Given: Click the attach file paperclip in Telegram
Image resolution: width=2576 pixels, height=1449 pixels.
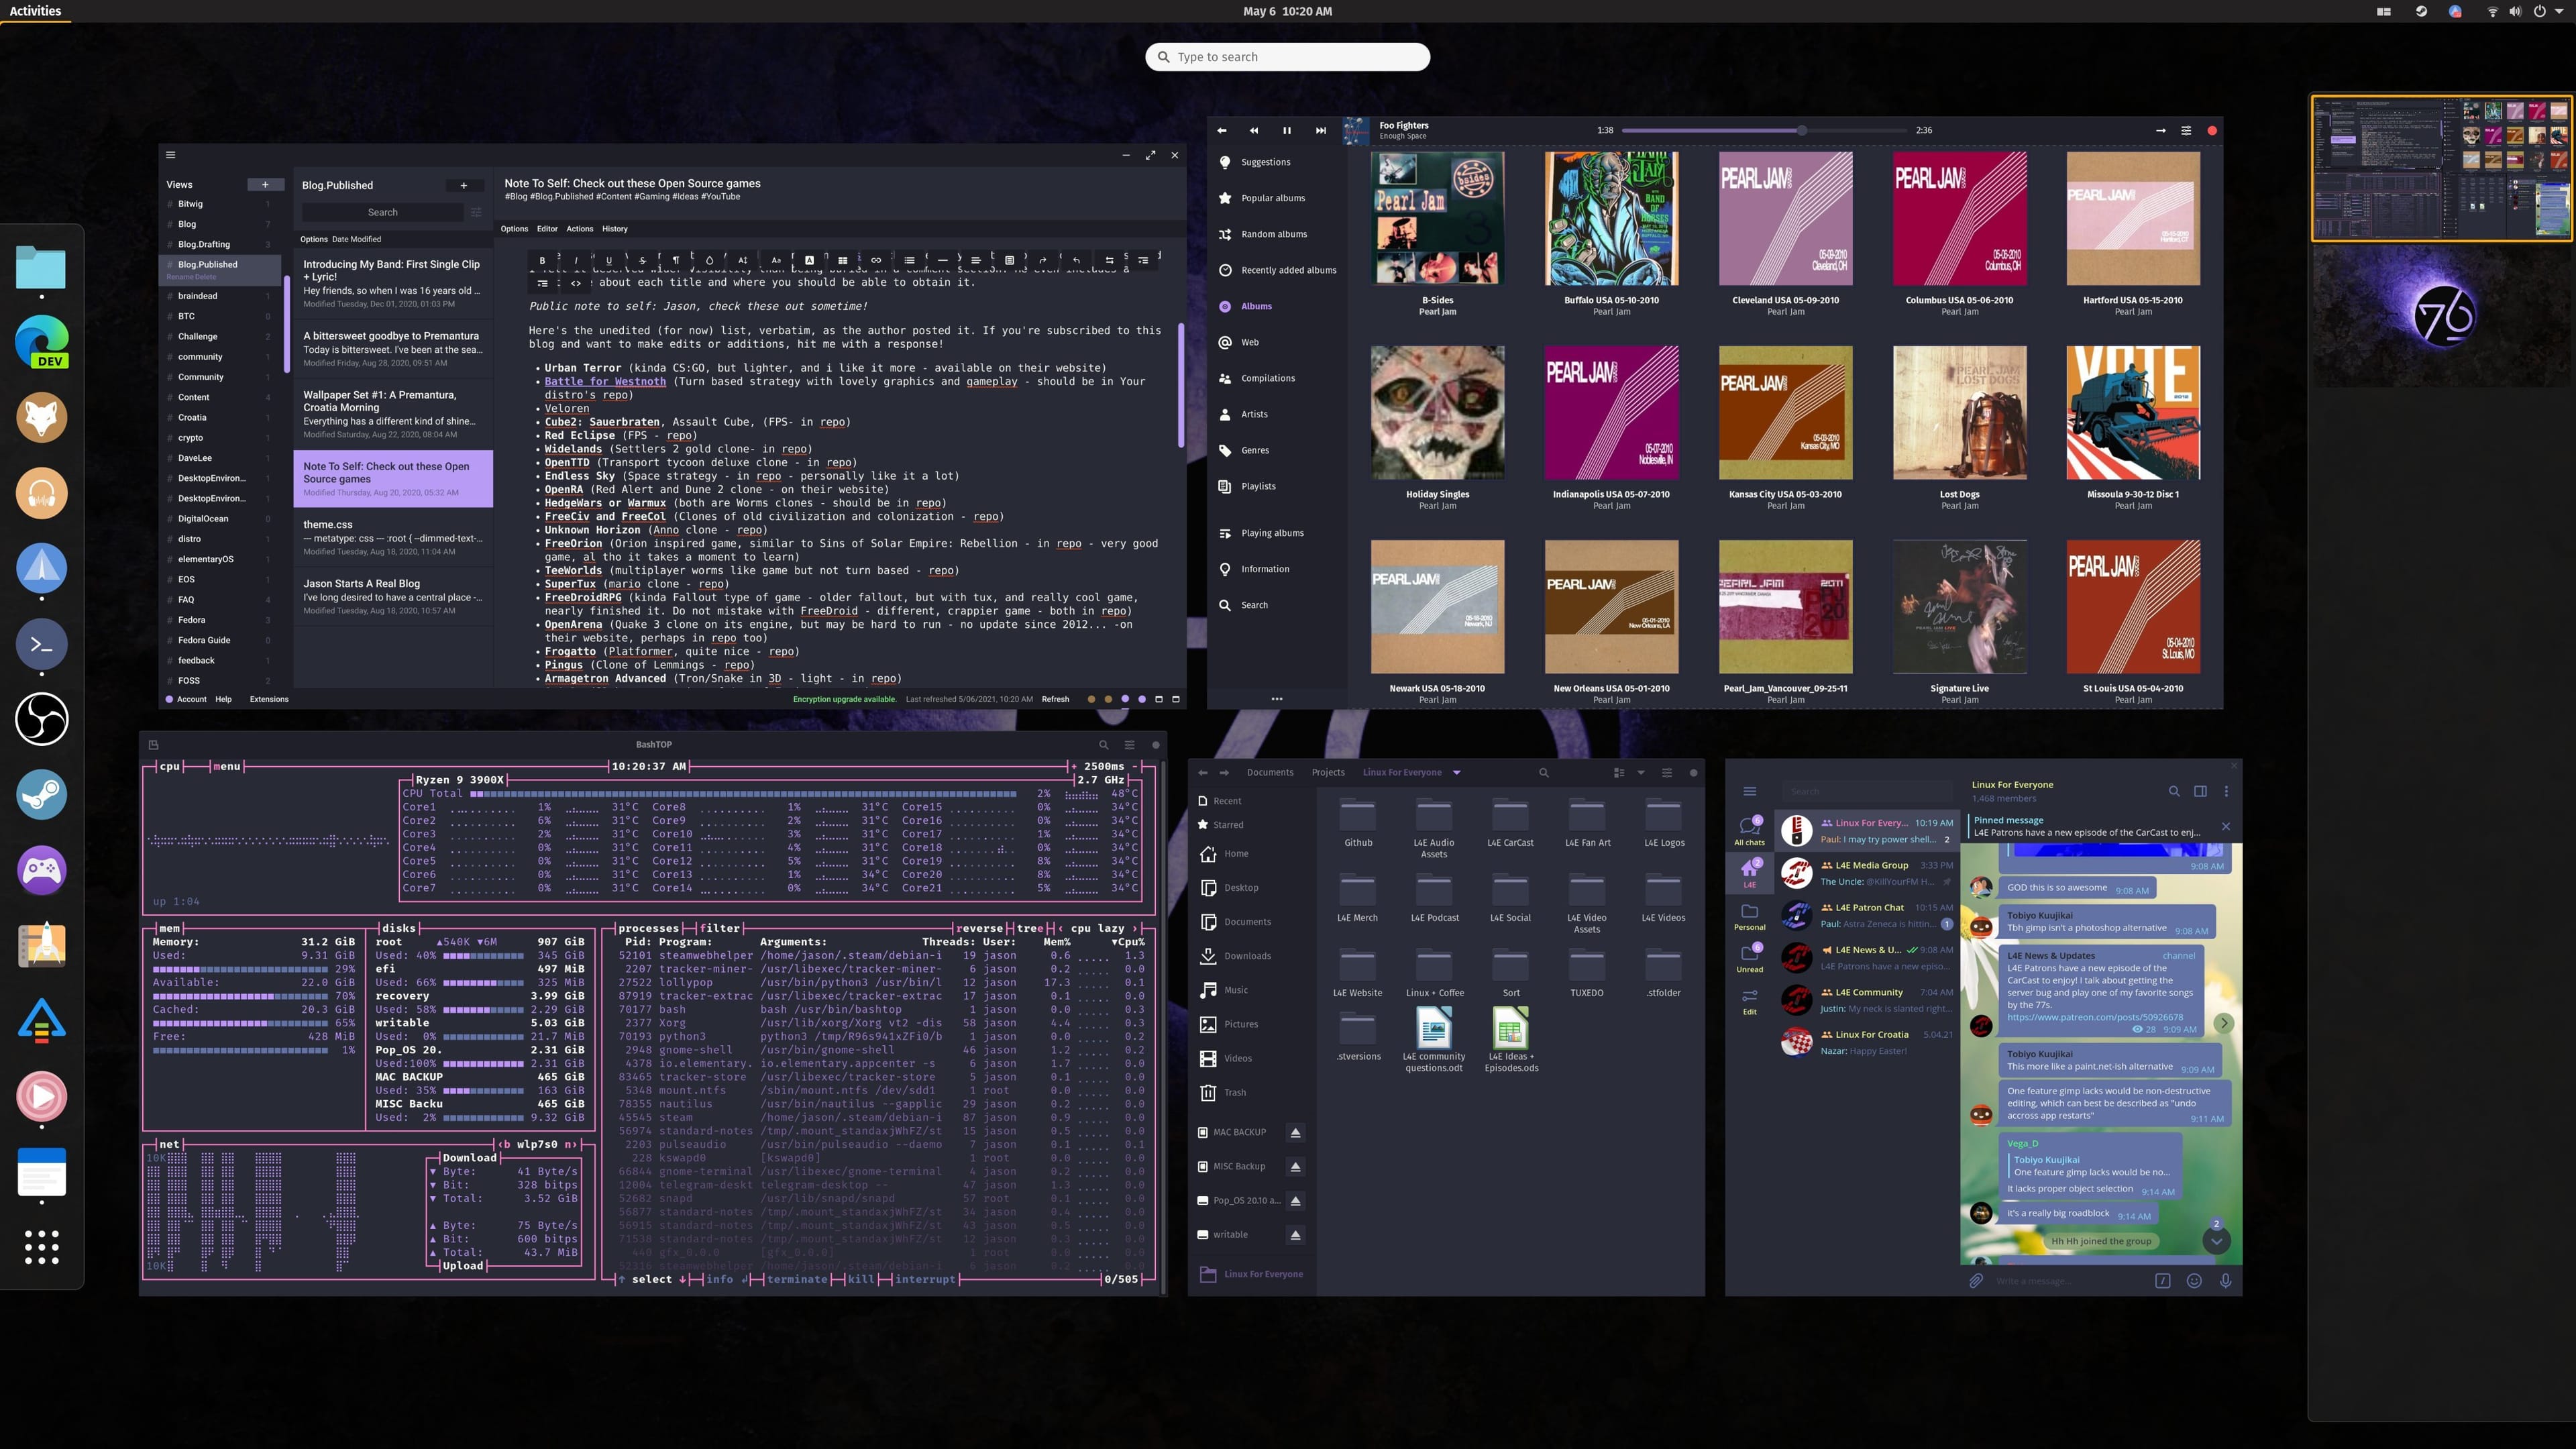Looking at the screenshot, I should pos(1976,1280).
